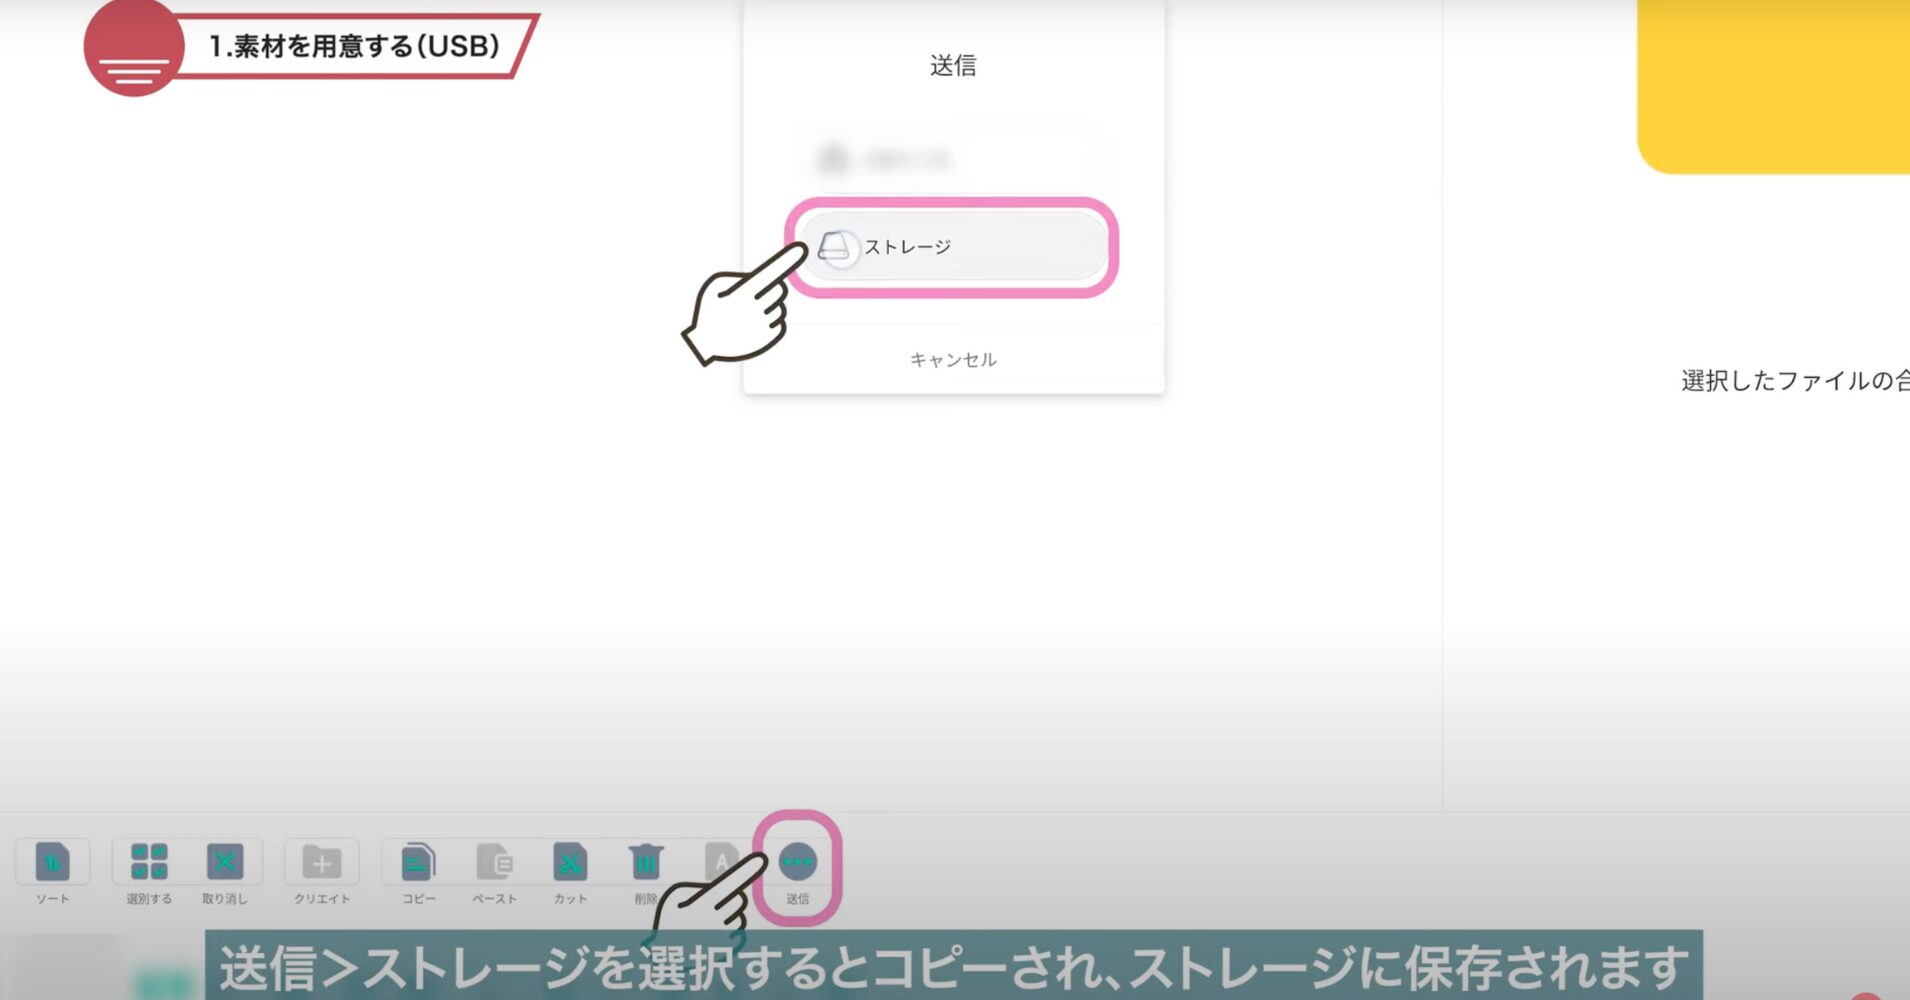The height and width of the screenshot is (1000, 1910).
Task: Click the Sort (ソート) toolbar icon
Action: (52, 862)
